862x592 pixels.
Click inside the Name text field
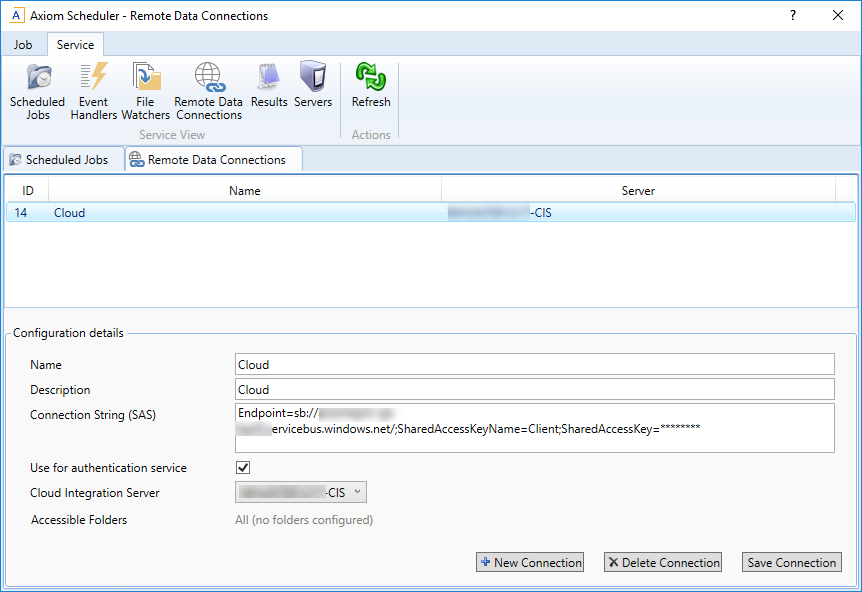(x=534, y=365)
